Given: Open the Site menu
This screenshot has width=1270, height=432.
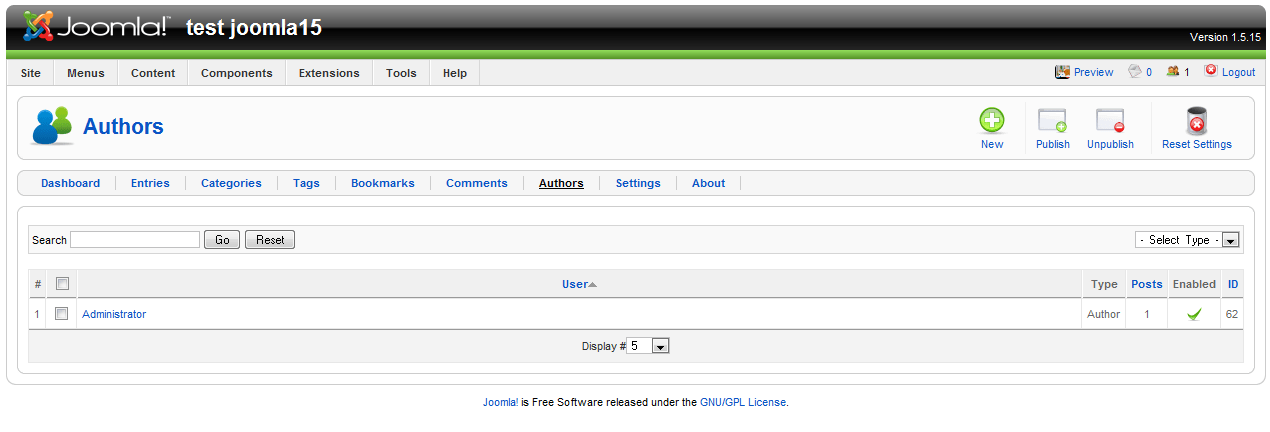Looking at the screenshot, I should [x=31, y=73].
